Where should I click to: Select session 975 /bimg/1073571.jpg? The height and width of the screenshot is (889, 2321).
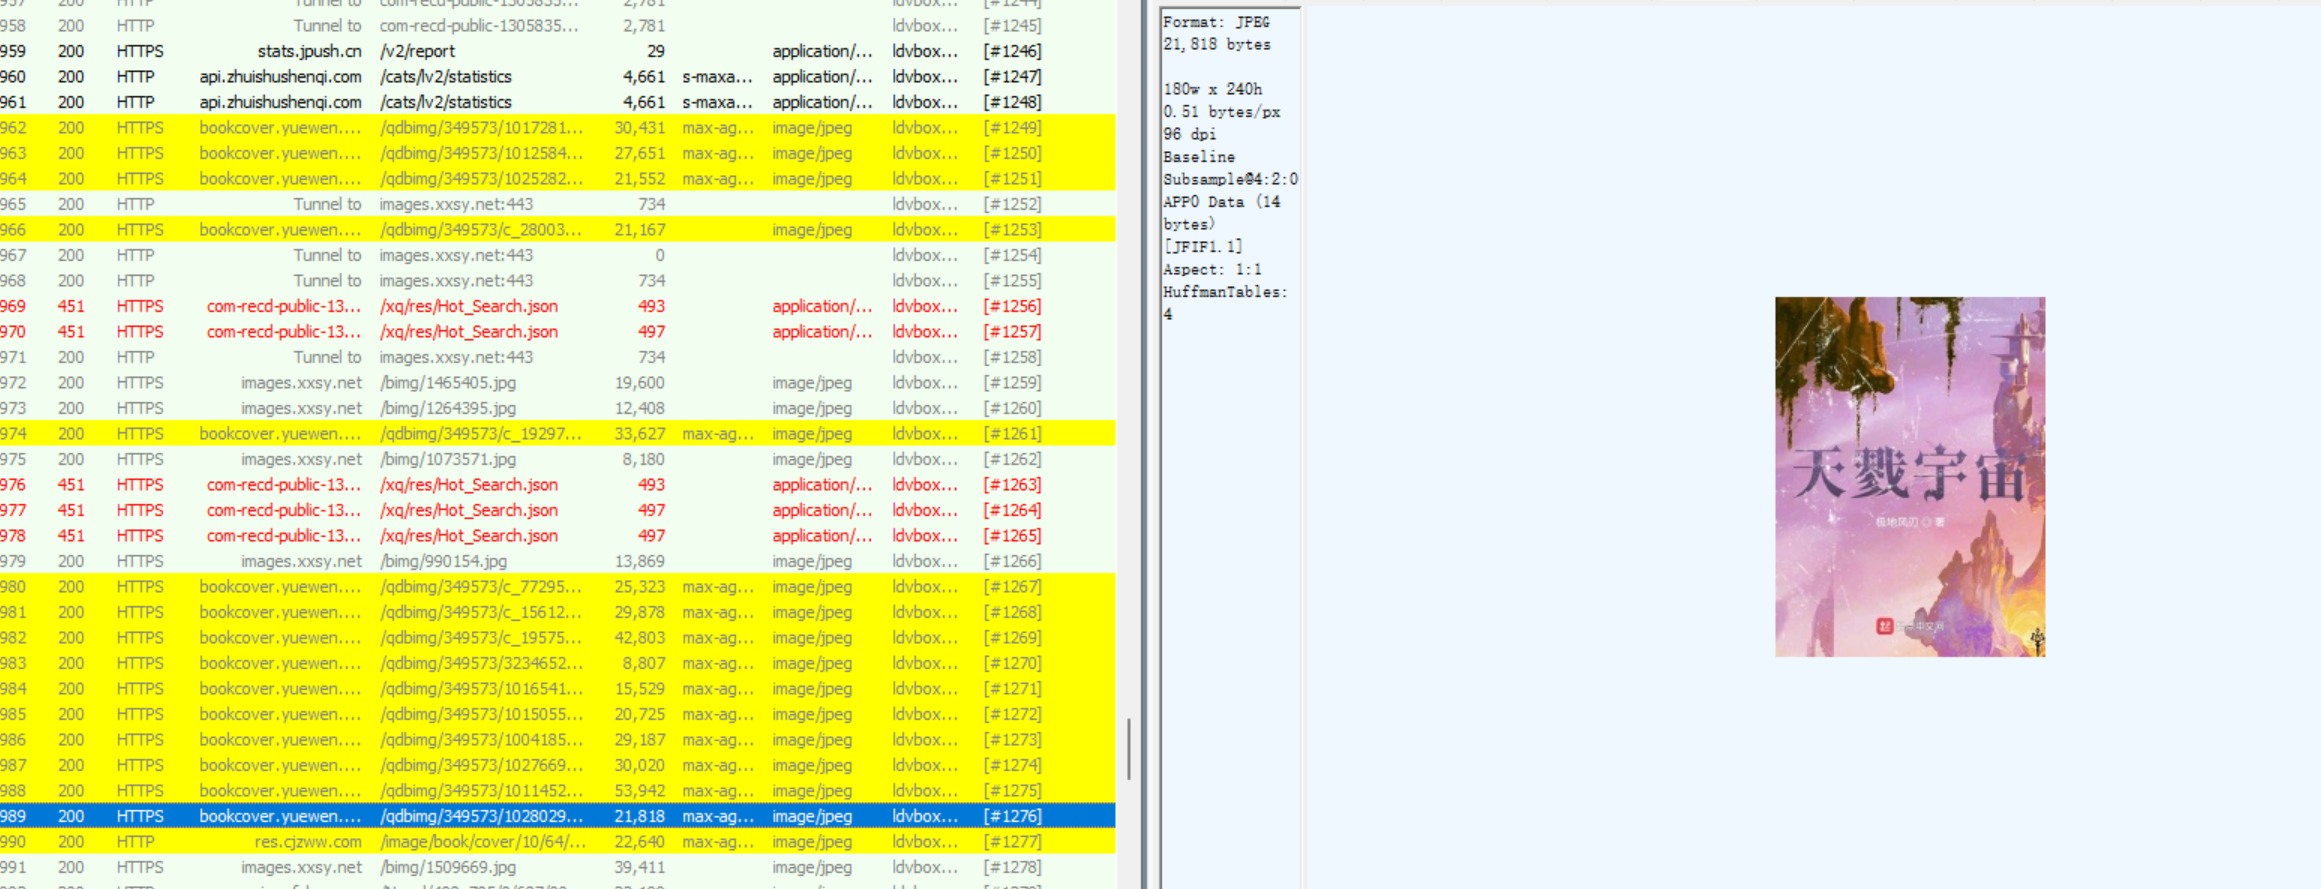(x=558, y=459)
